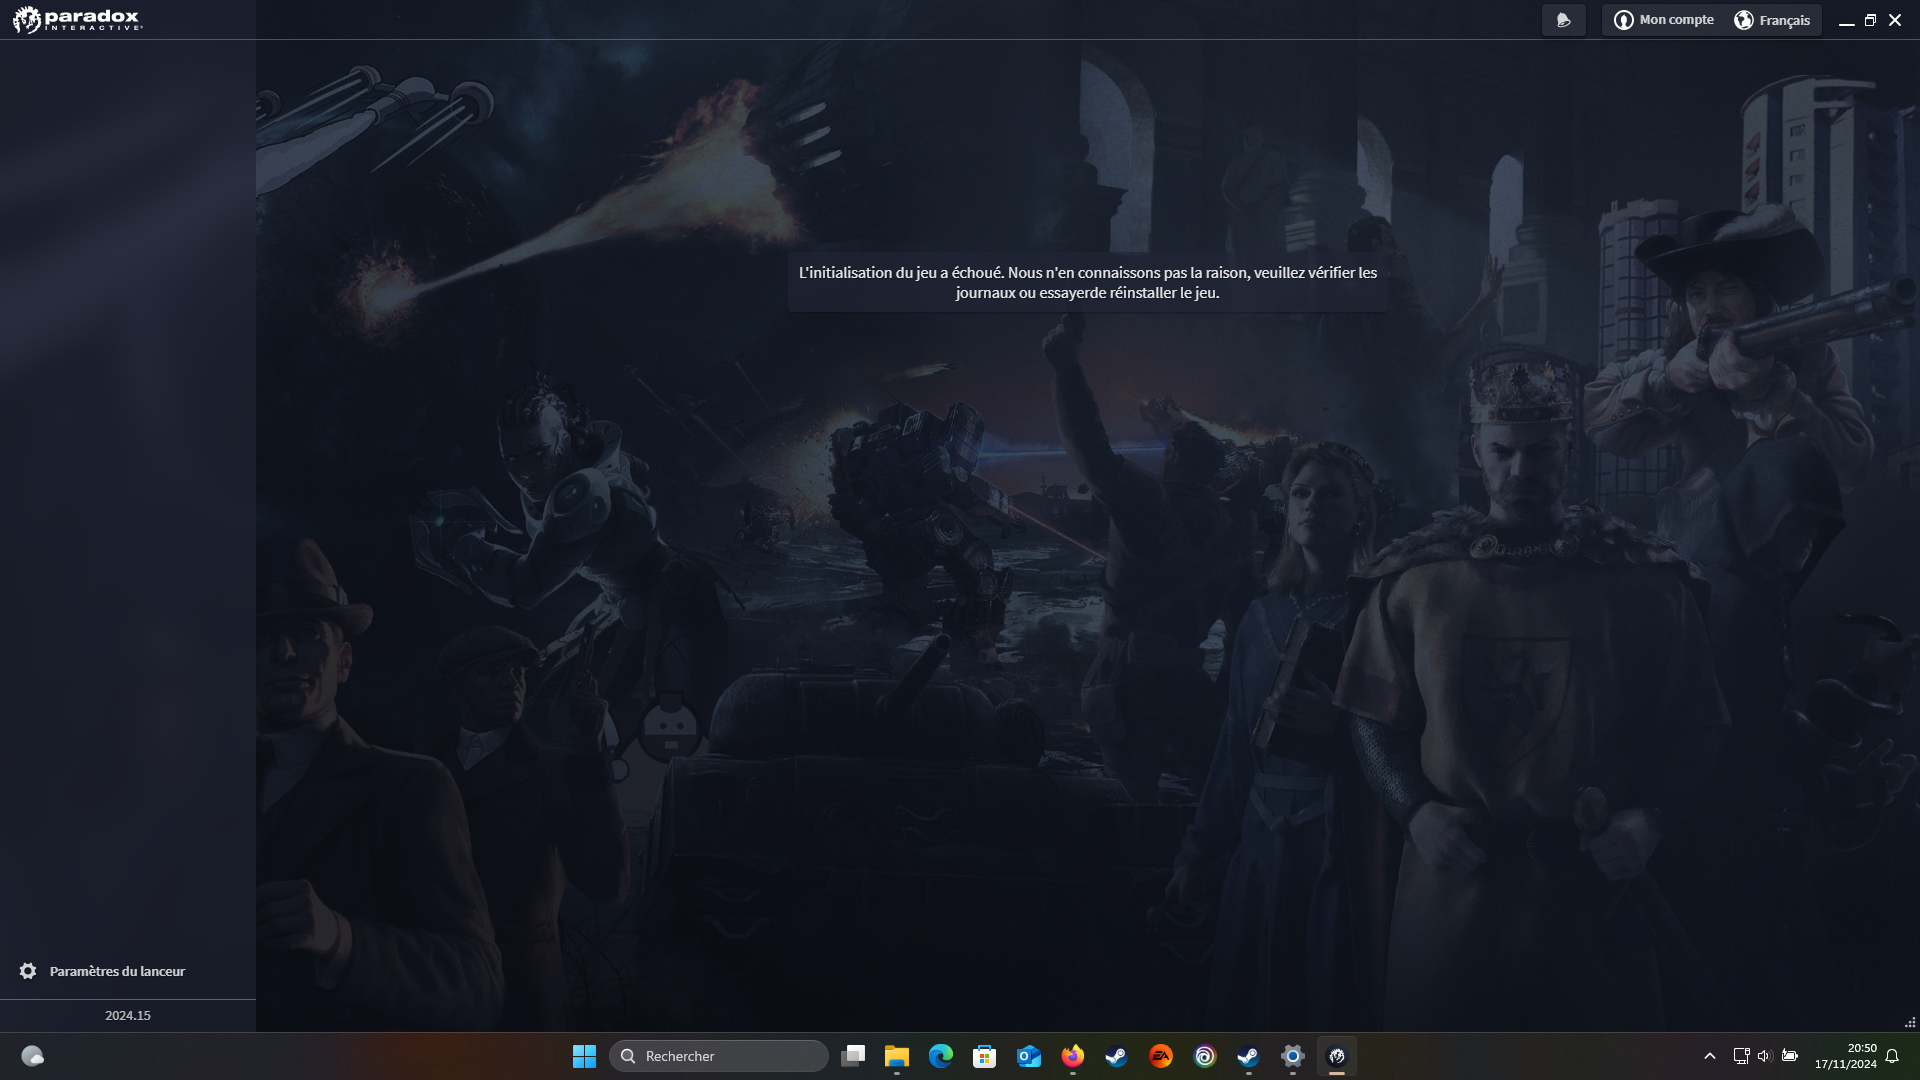Open Firefox from the taskbar
The width and height of the screenshot is (1920, 1080).
1073,1056
